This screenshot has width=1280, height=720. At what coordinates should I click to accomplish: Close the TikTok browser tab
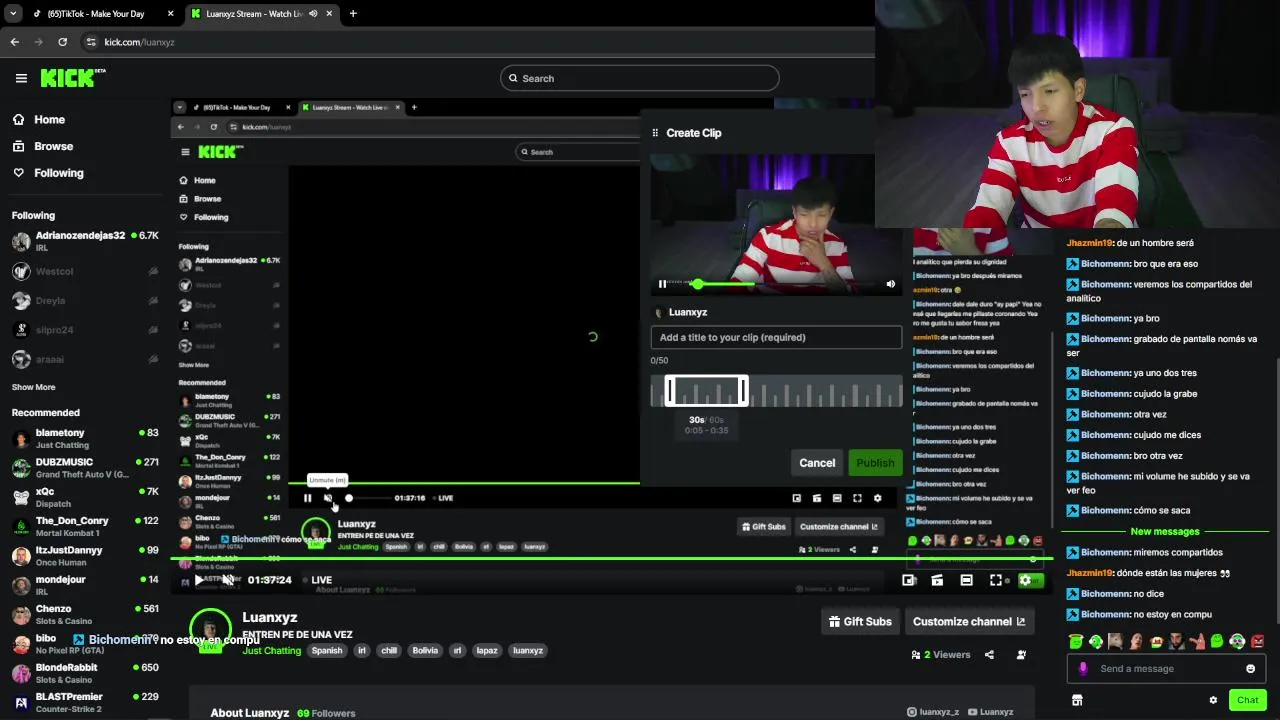[170, 14]
